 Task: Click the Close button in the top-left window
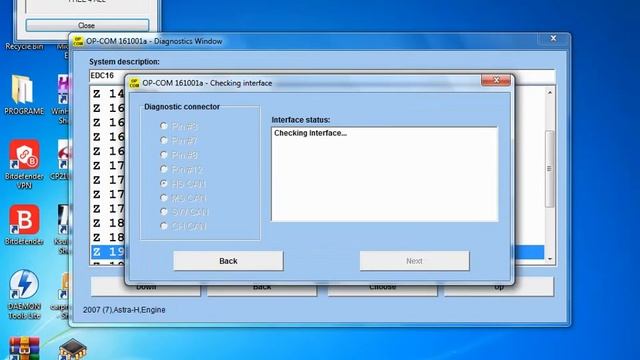pyautogui.click(x=87, y=25)
